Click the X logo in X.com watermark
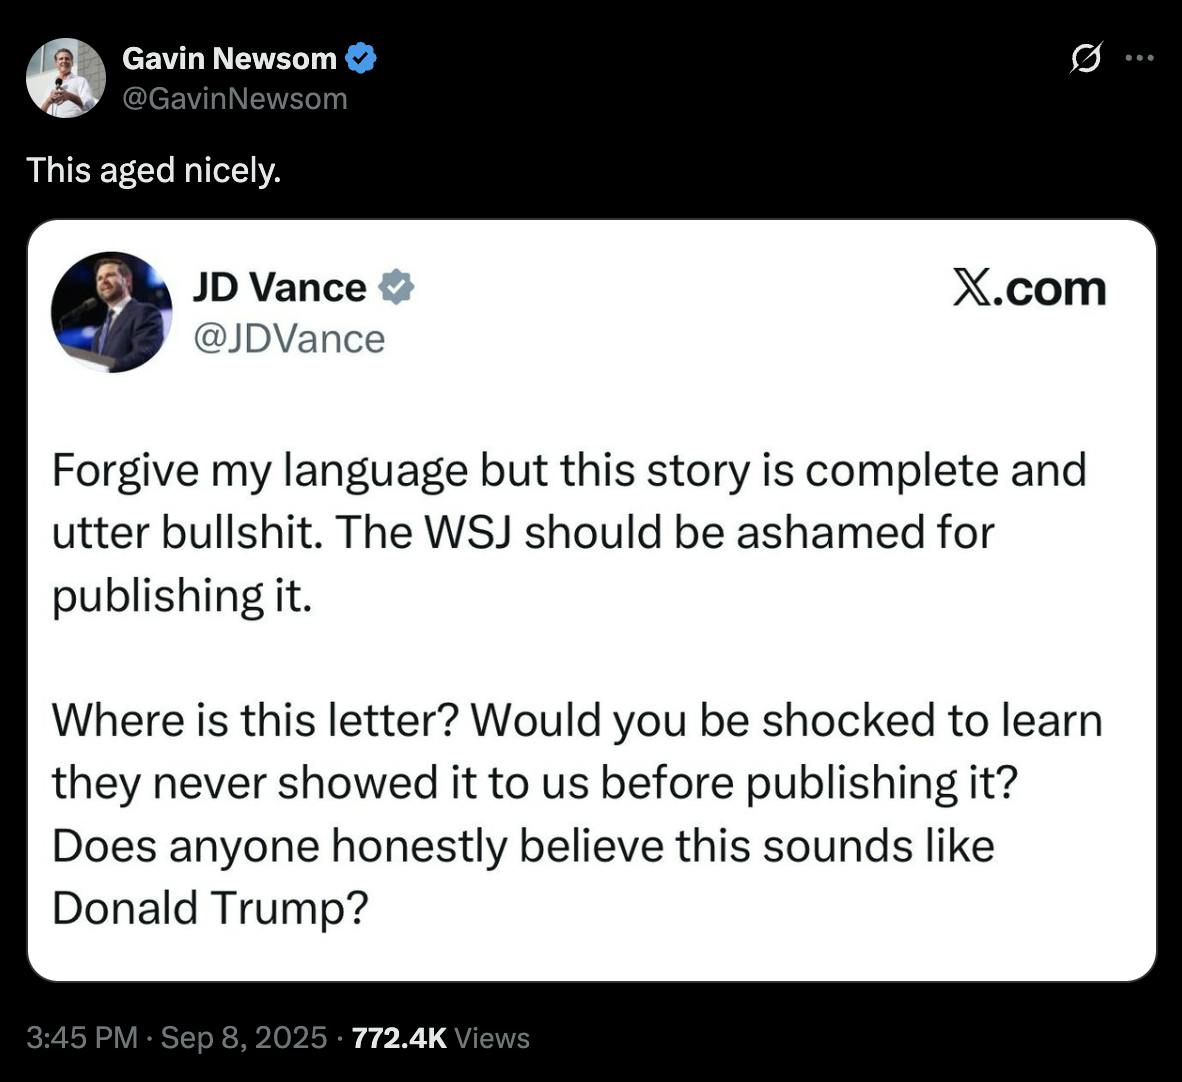 971,288
